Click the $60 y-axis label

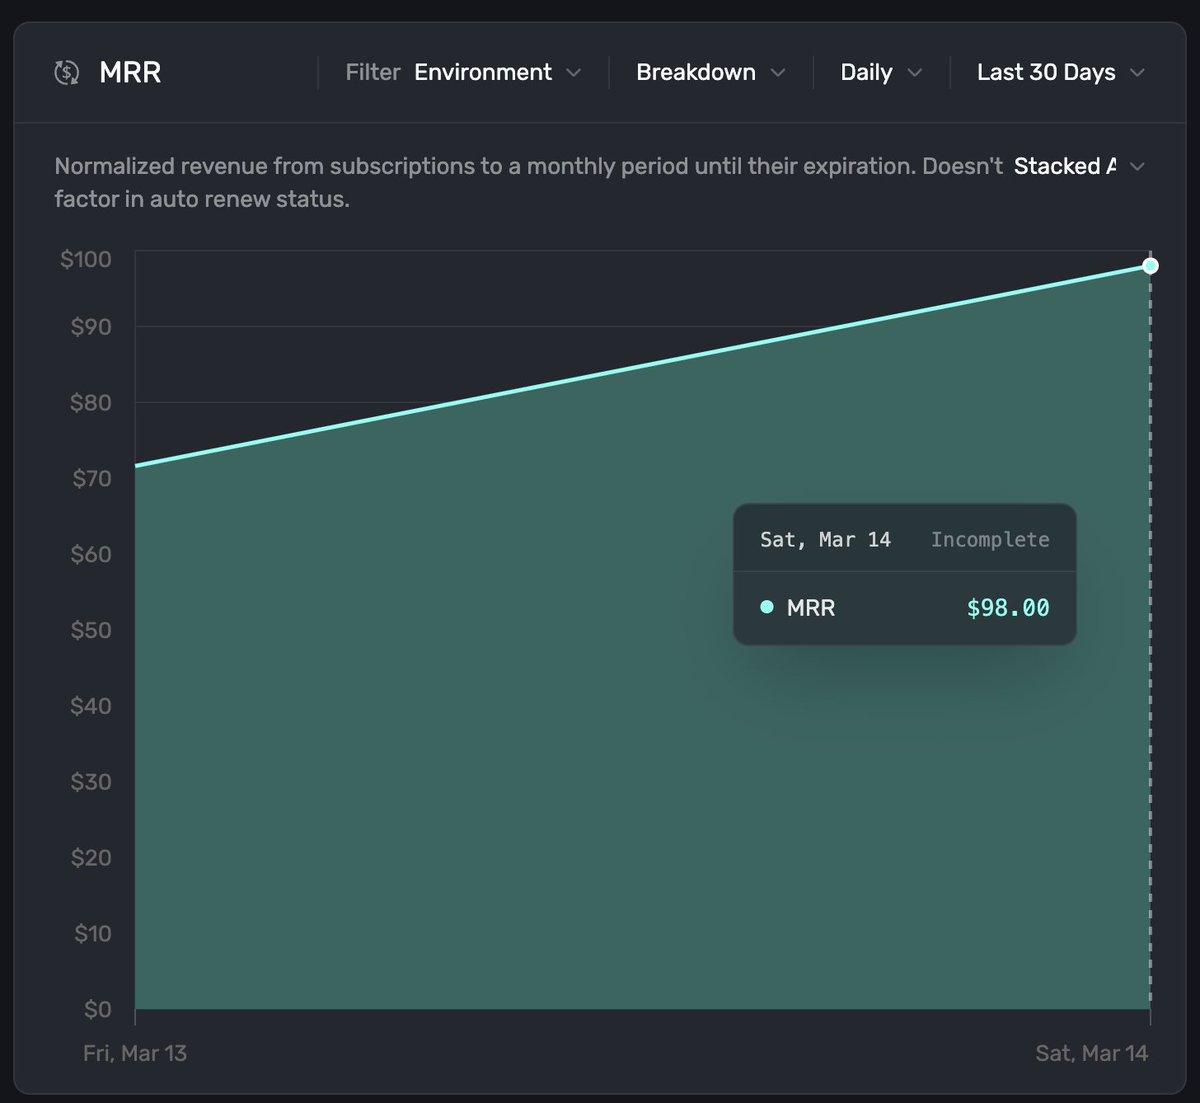[91, 554]
